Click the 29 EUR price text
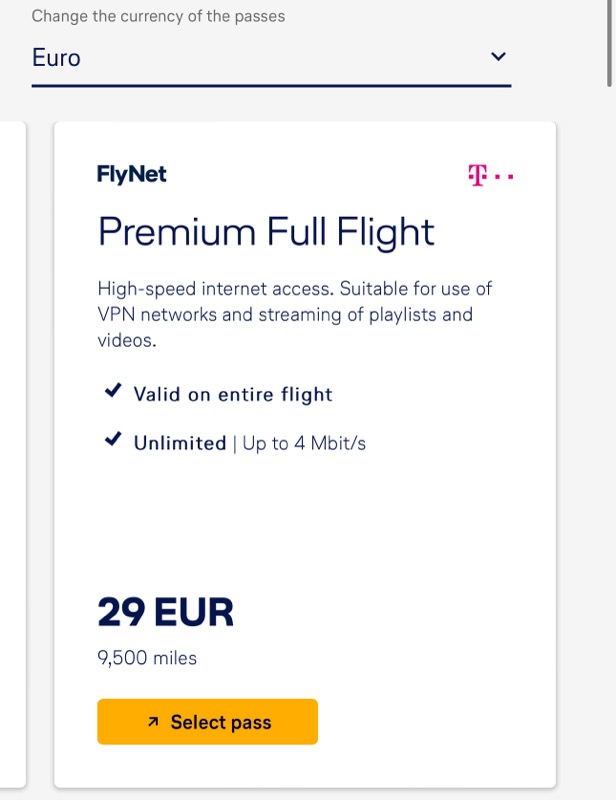Viewport: 616px width, 800px height. [165, 612]
